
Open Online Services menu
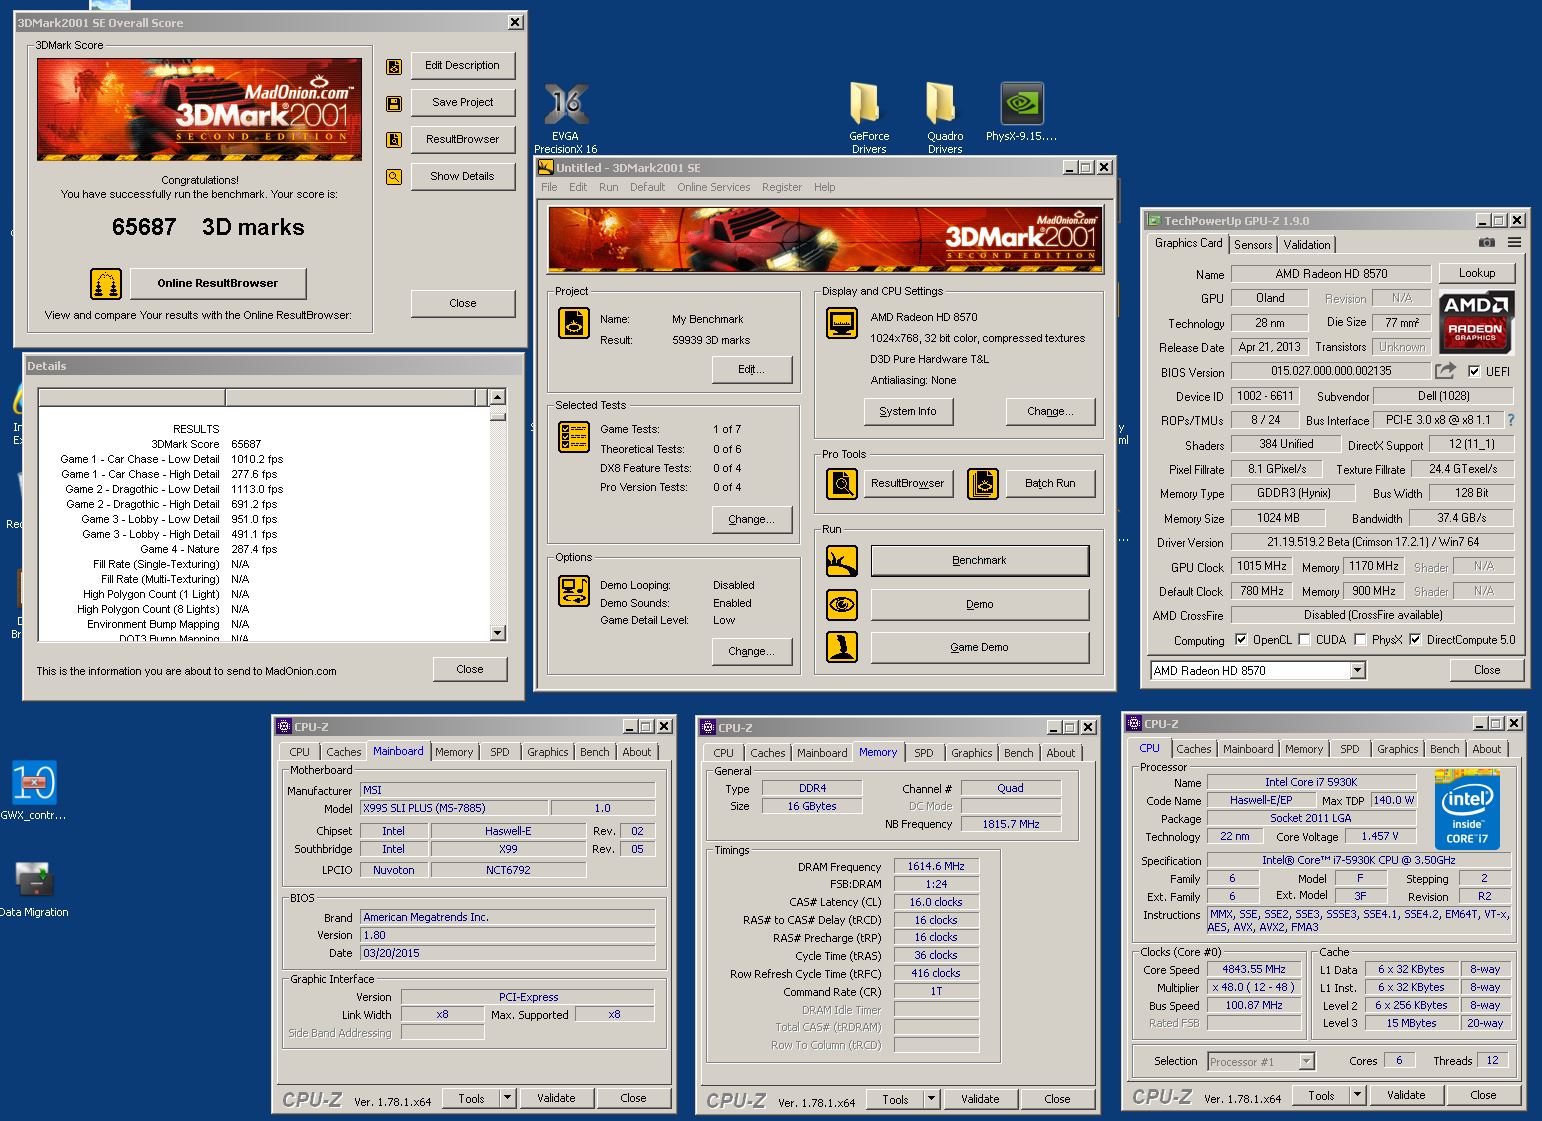713,187
